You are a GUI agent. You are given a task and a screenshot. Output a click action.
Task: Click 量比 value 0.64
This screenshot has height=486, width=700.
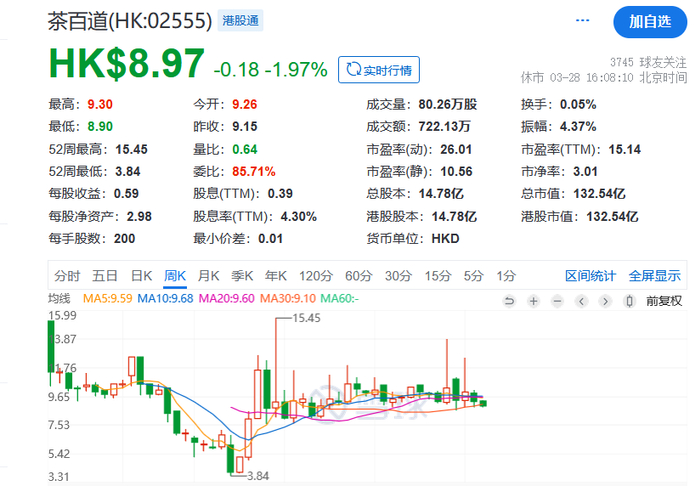[x=245, y=150]
